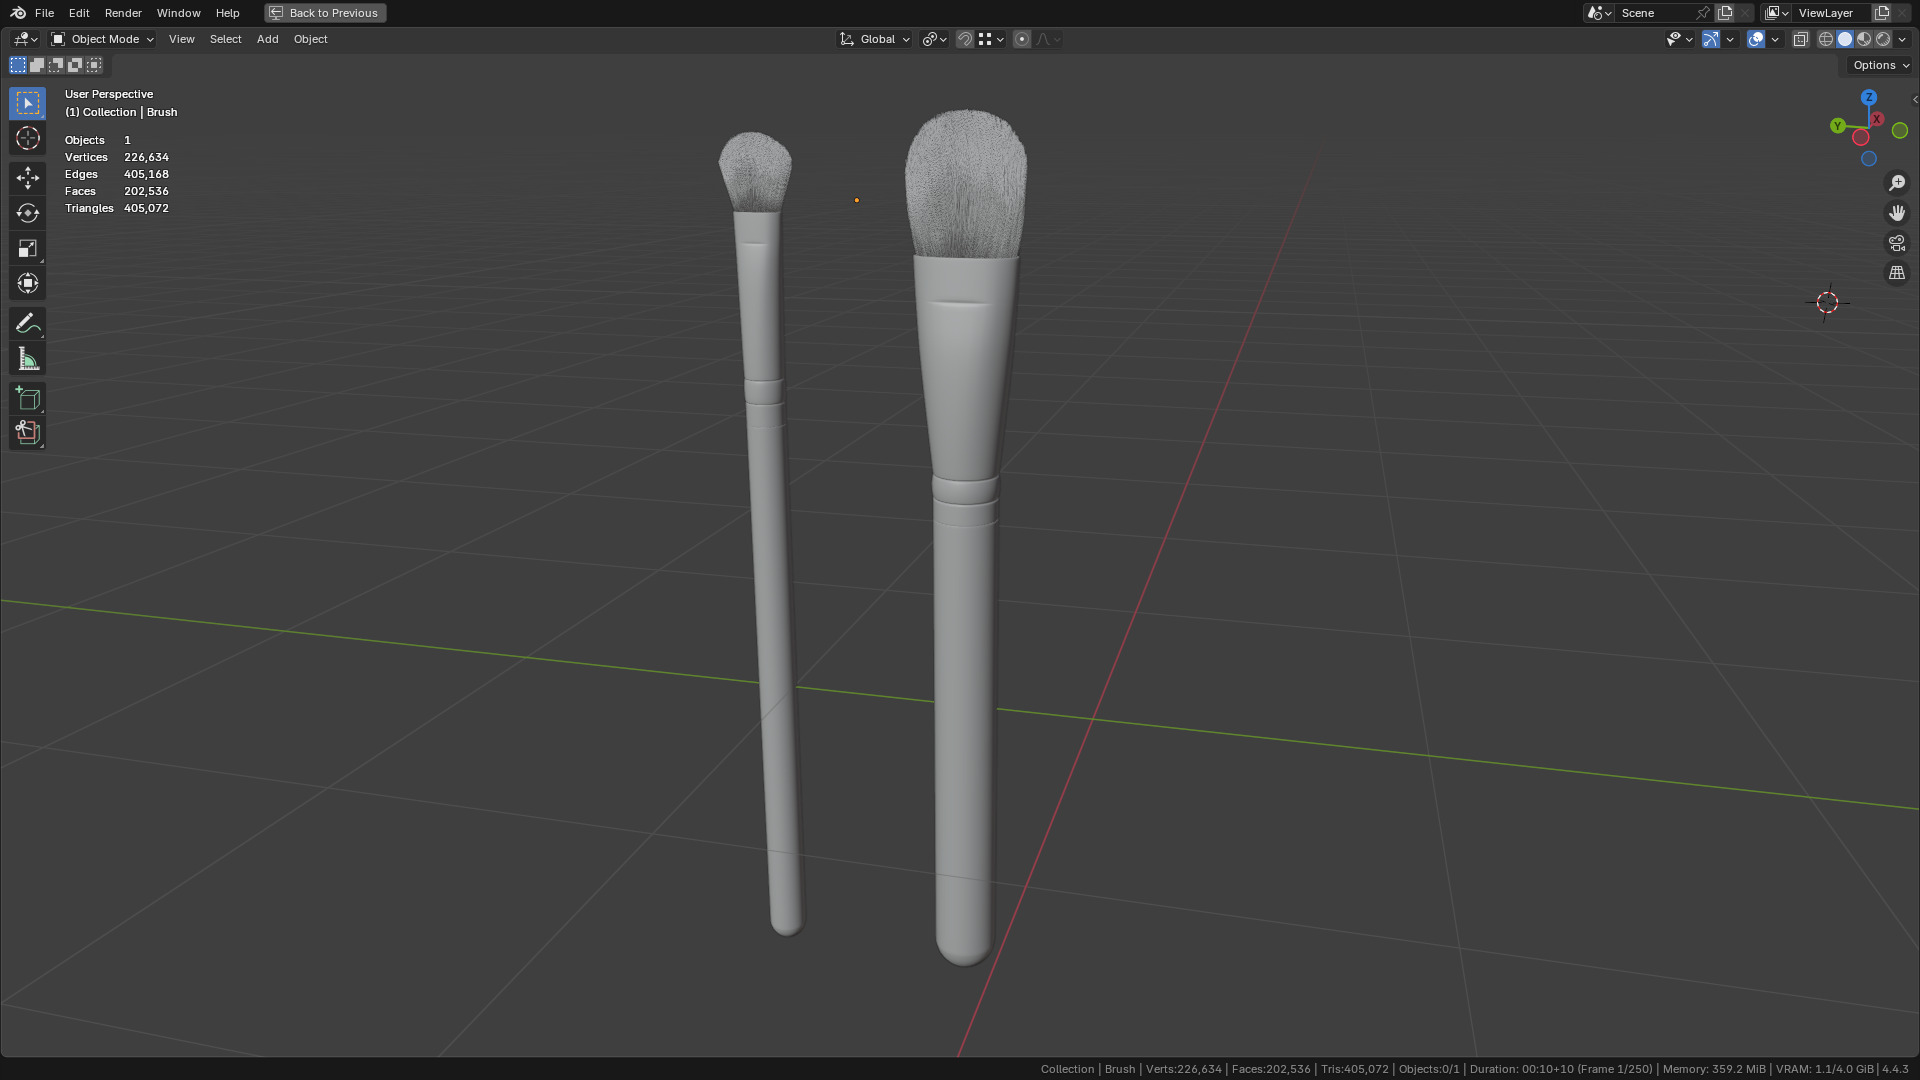Activate the Transform tool

(x=27, y=283)
